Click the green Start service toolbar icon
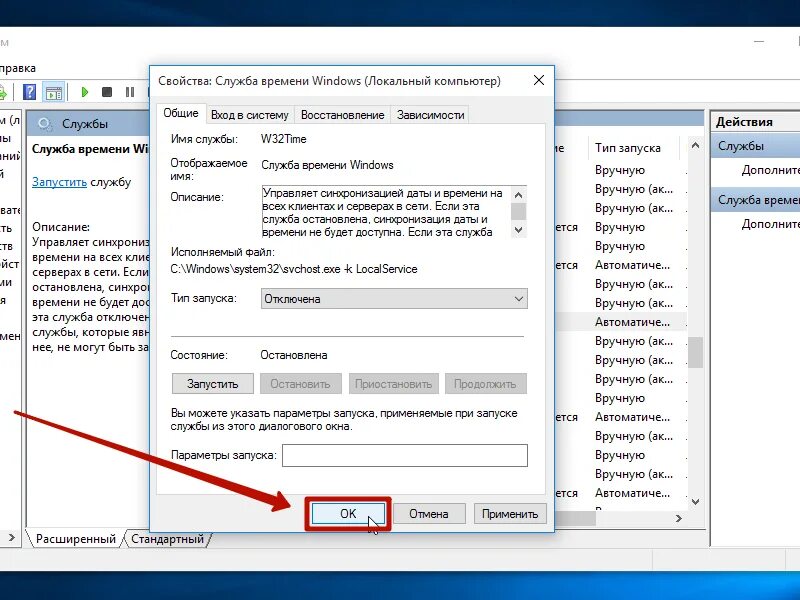Viewport: 800px width, 600px height. pos(85,92)
